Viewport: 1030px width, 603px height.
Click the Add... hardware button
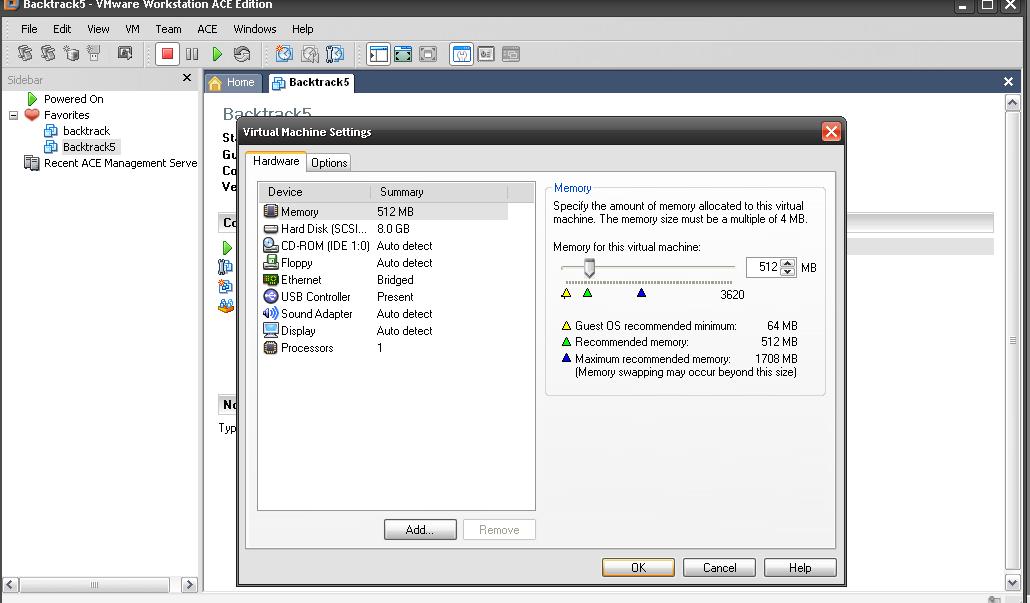(x=420, y=529)
